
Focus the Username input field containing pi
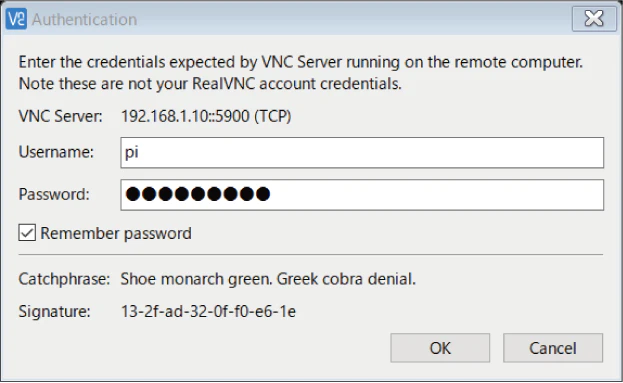[362, 153]
